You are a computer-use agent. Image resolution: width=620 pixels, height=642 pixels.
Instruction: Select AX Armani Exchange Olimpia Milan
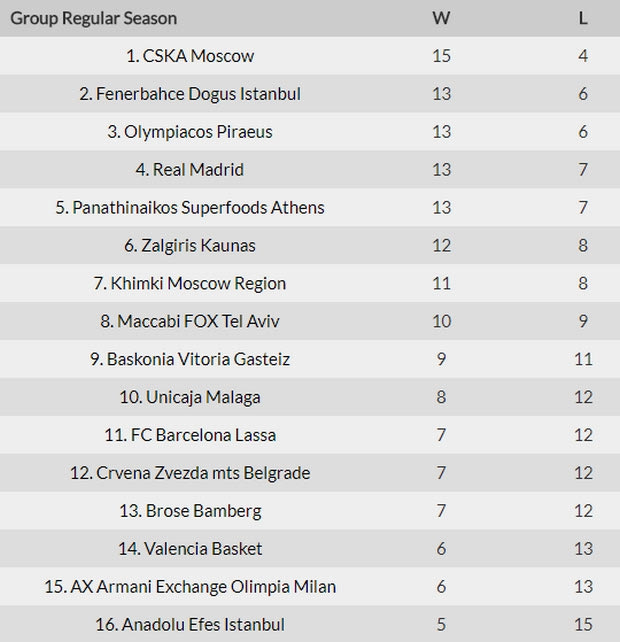[x=190, y=587]
